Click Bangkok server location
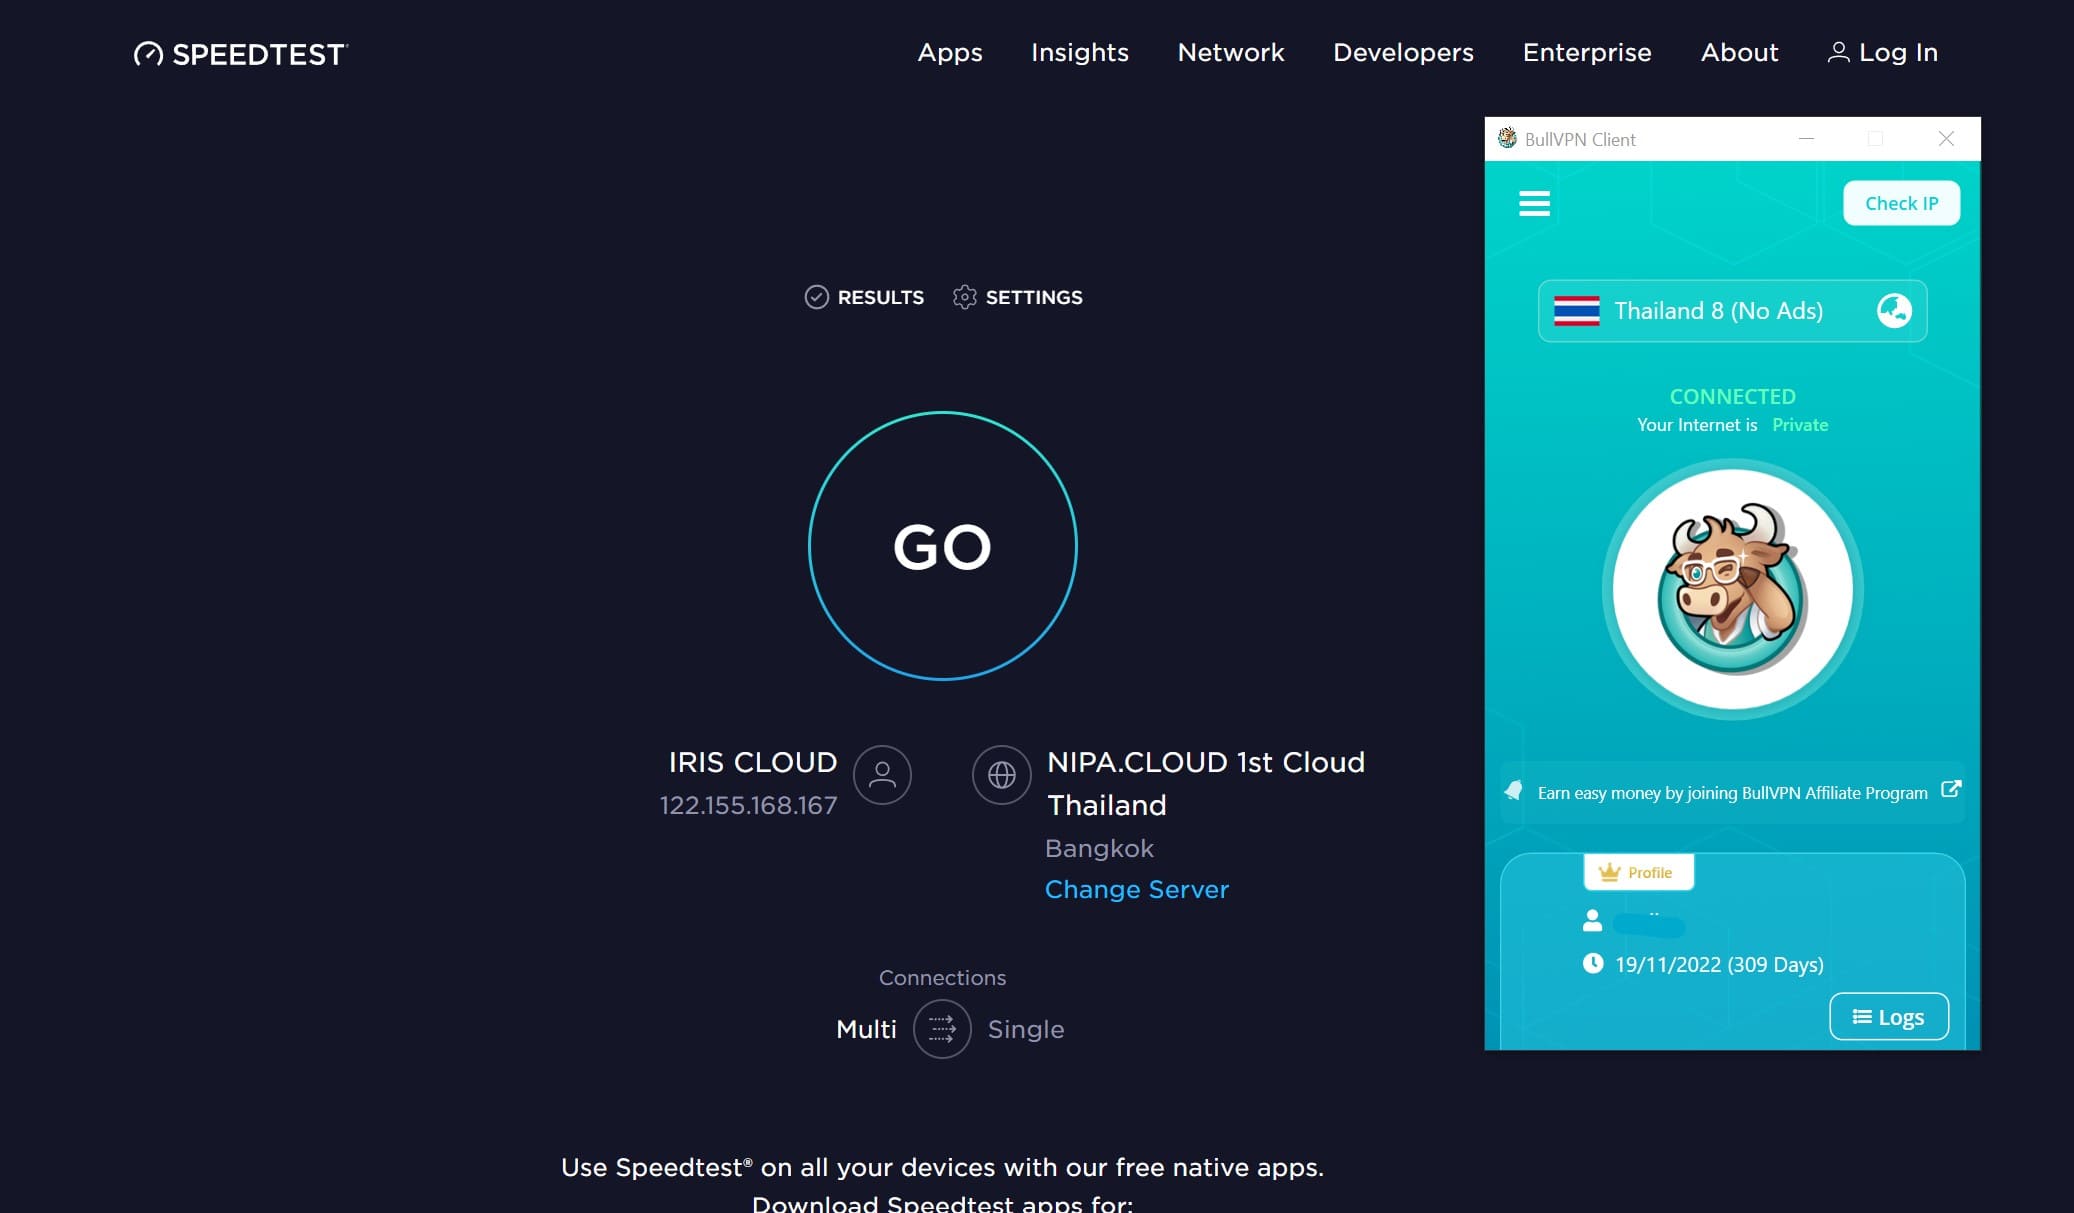The image size is (2074, 1213). pyautogui.click(x=1099, y=848)
